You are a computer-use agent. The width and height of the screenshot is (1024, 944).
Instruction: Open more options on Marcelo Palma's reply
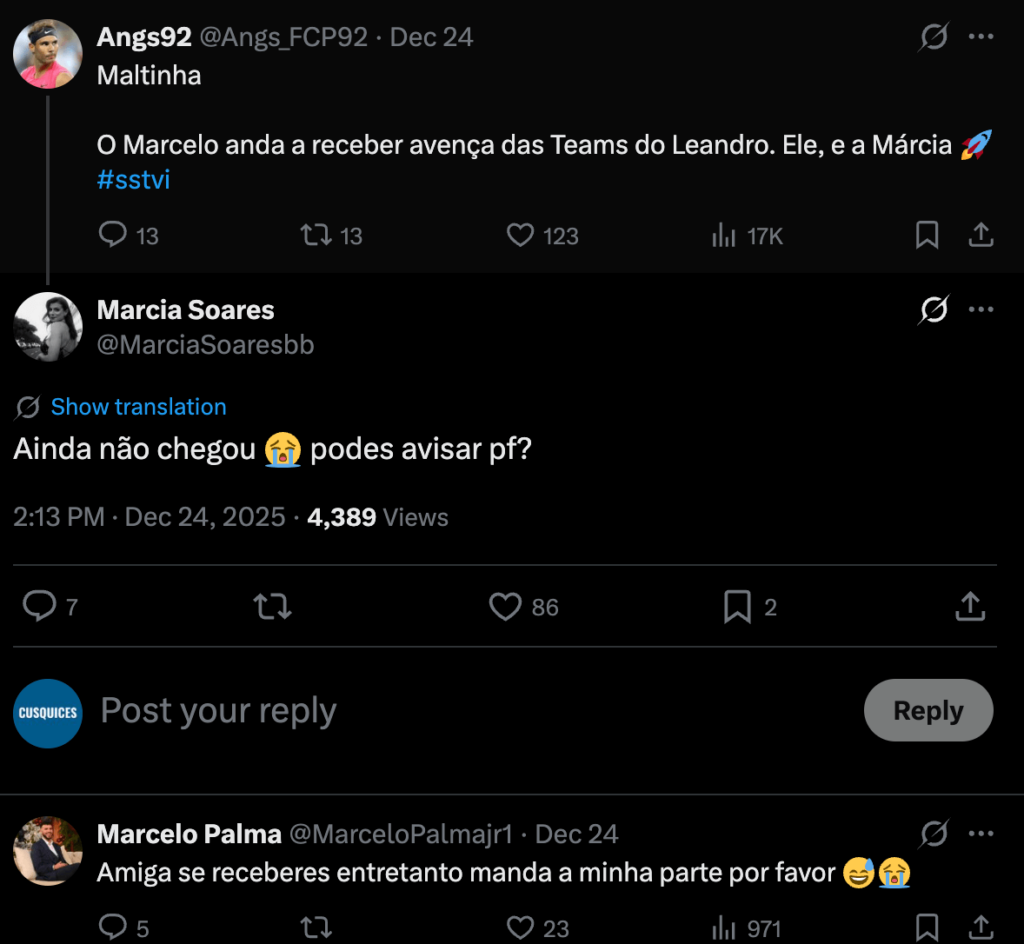981,834
